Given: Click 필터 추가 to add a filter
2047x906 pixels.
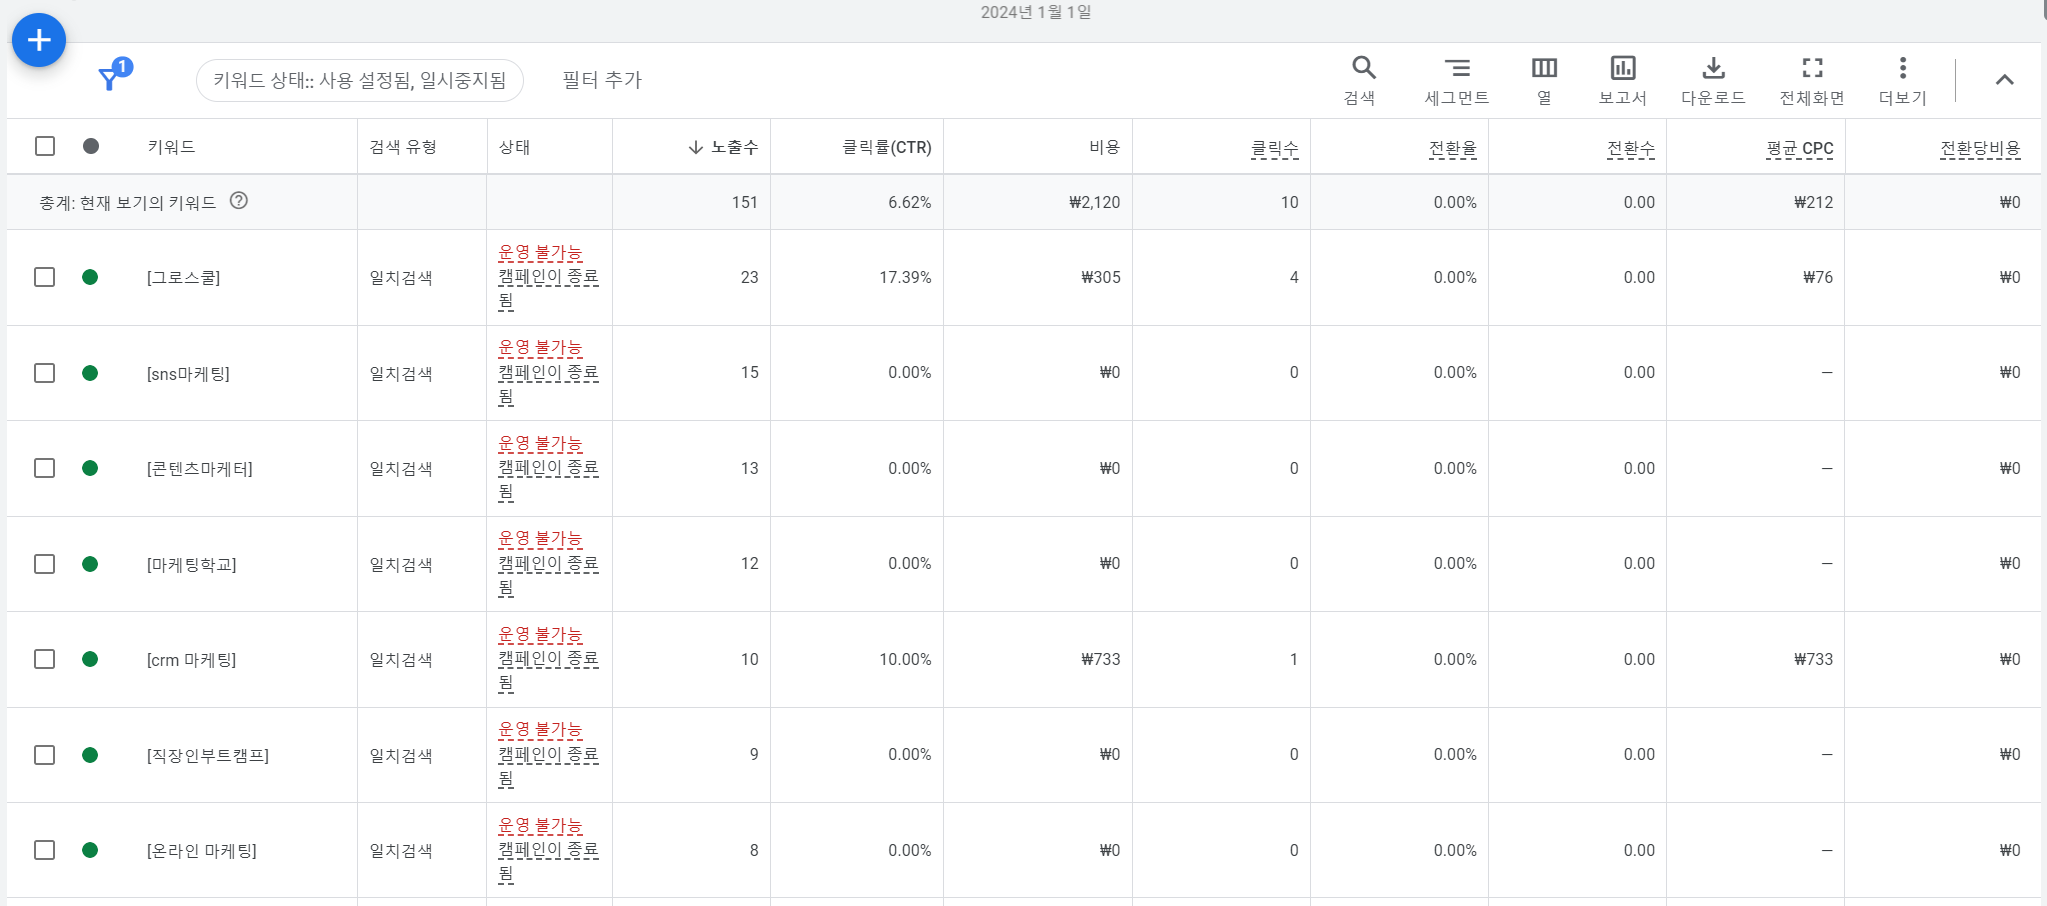Looking at the screenshot, I should [x=602, y=80].
